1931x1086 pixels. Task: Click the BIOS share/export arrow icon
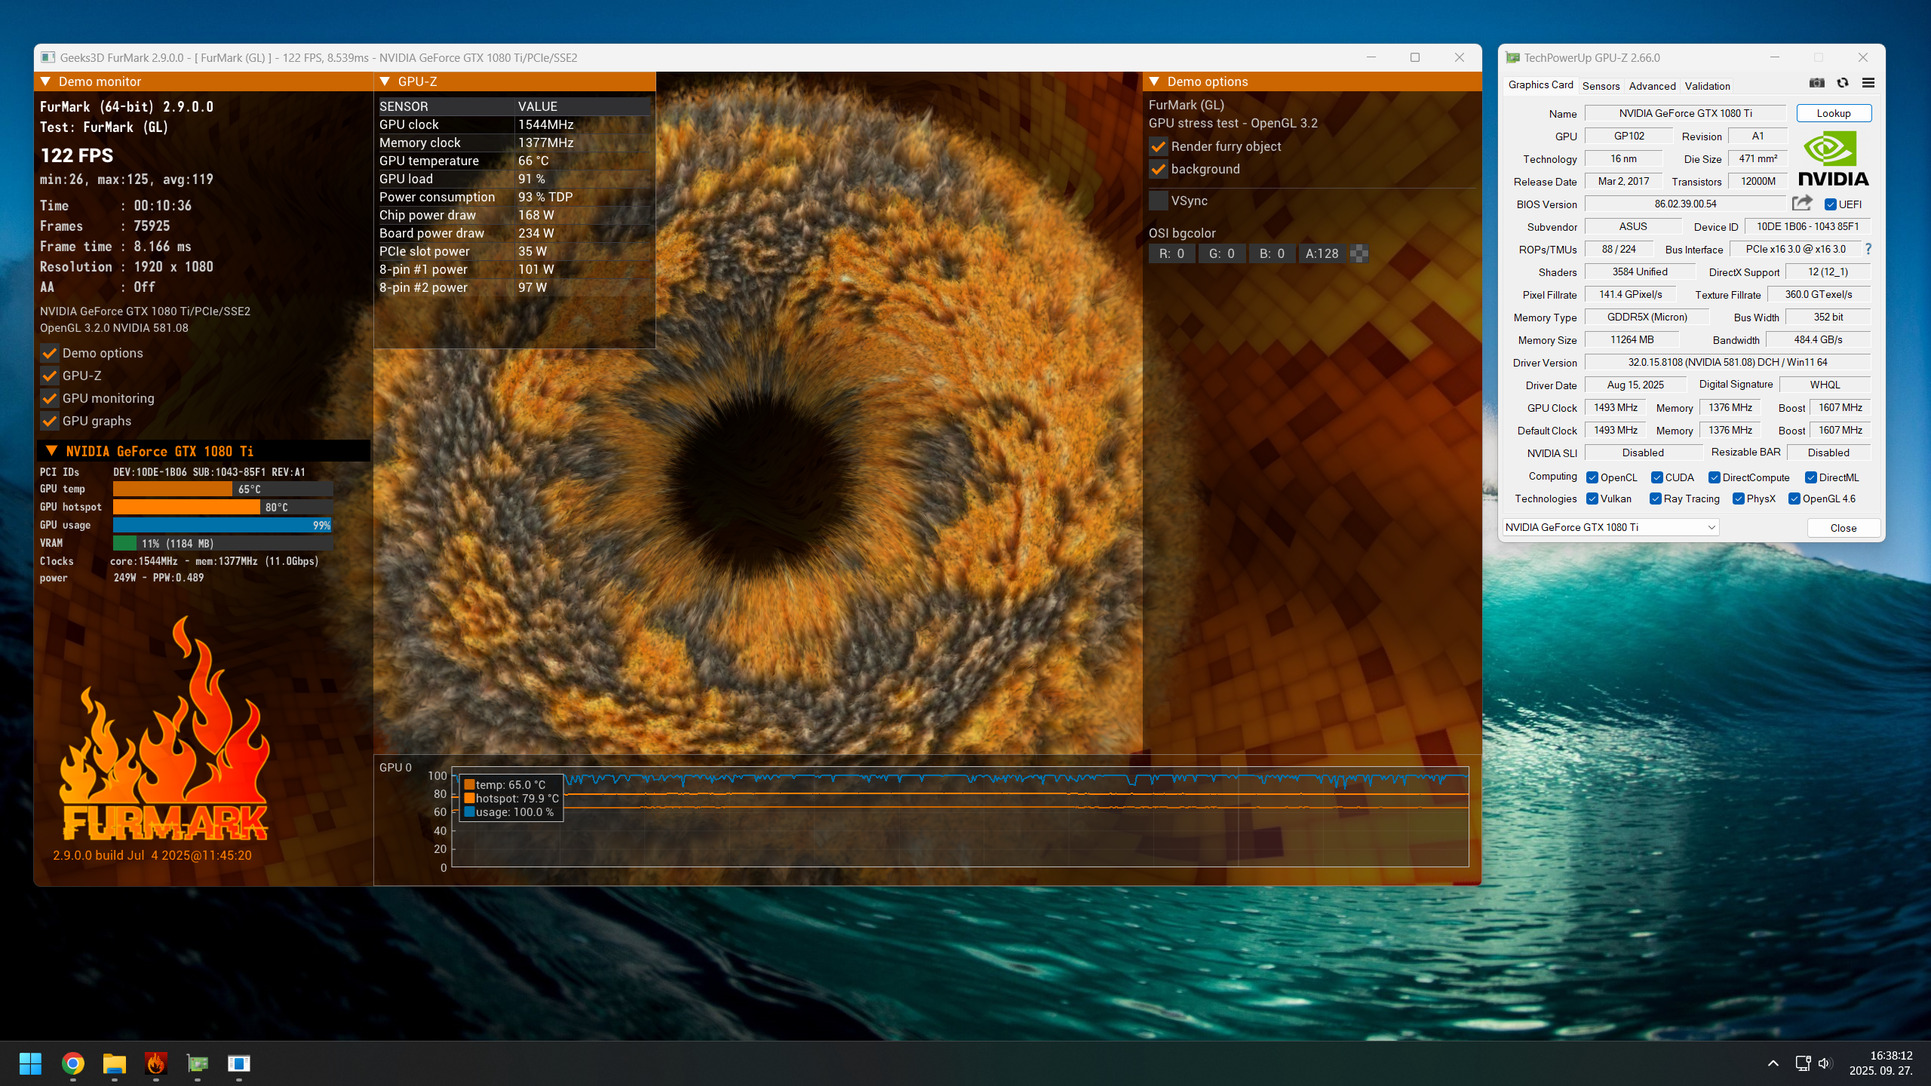click(1802, 204)
